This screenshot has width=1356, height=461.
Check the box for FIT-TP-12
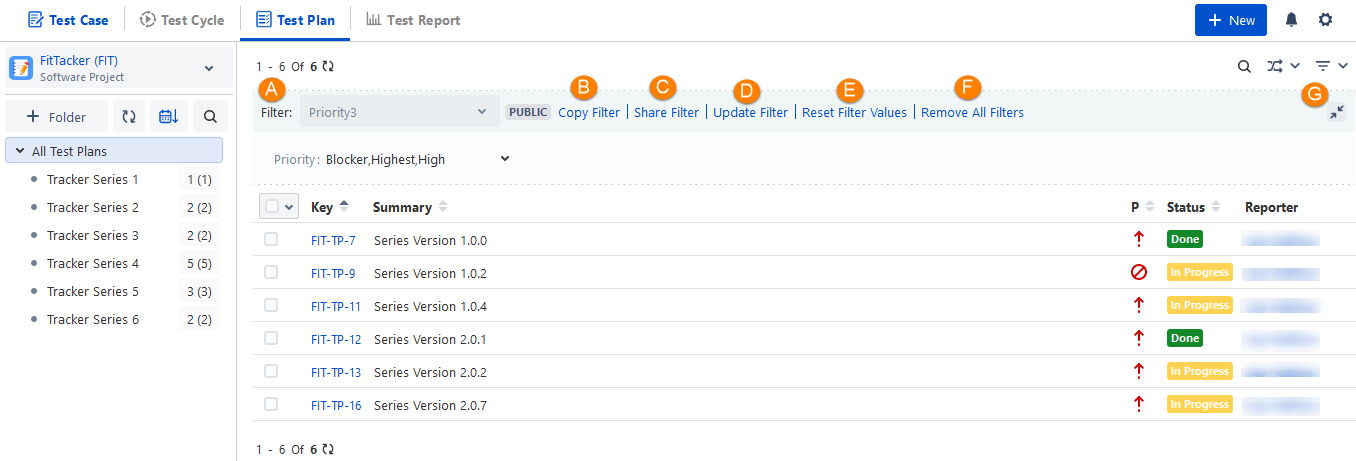(x=271, y=338)
